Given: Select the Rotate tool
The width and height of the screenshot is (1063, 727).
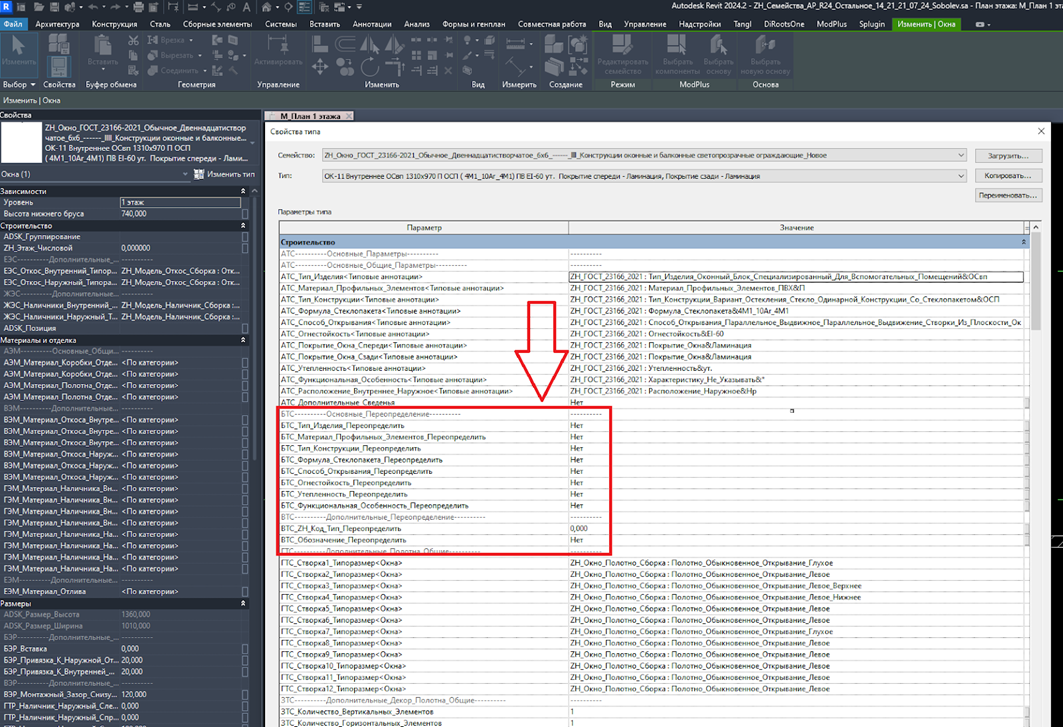Looking at the screenshot, I should tap(369, 66).
